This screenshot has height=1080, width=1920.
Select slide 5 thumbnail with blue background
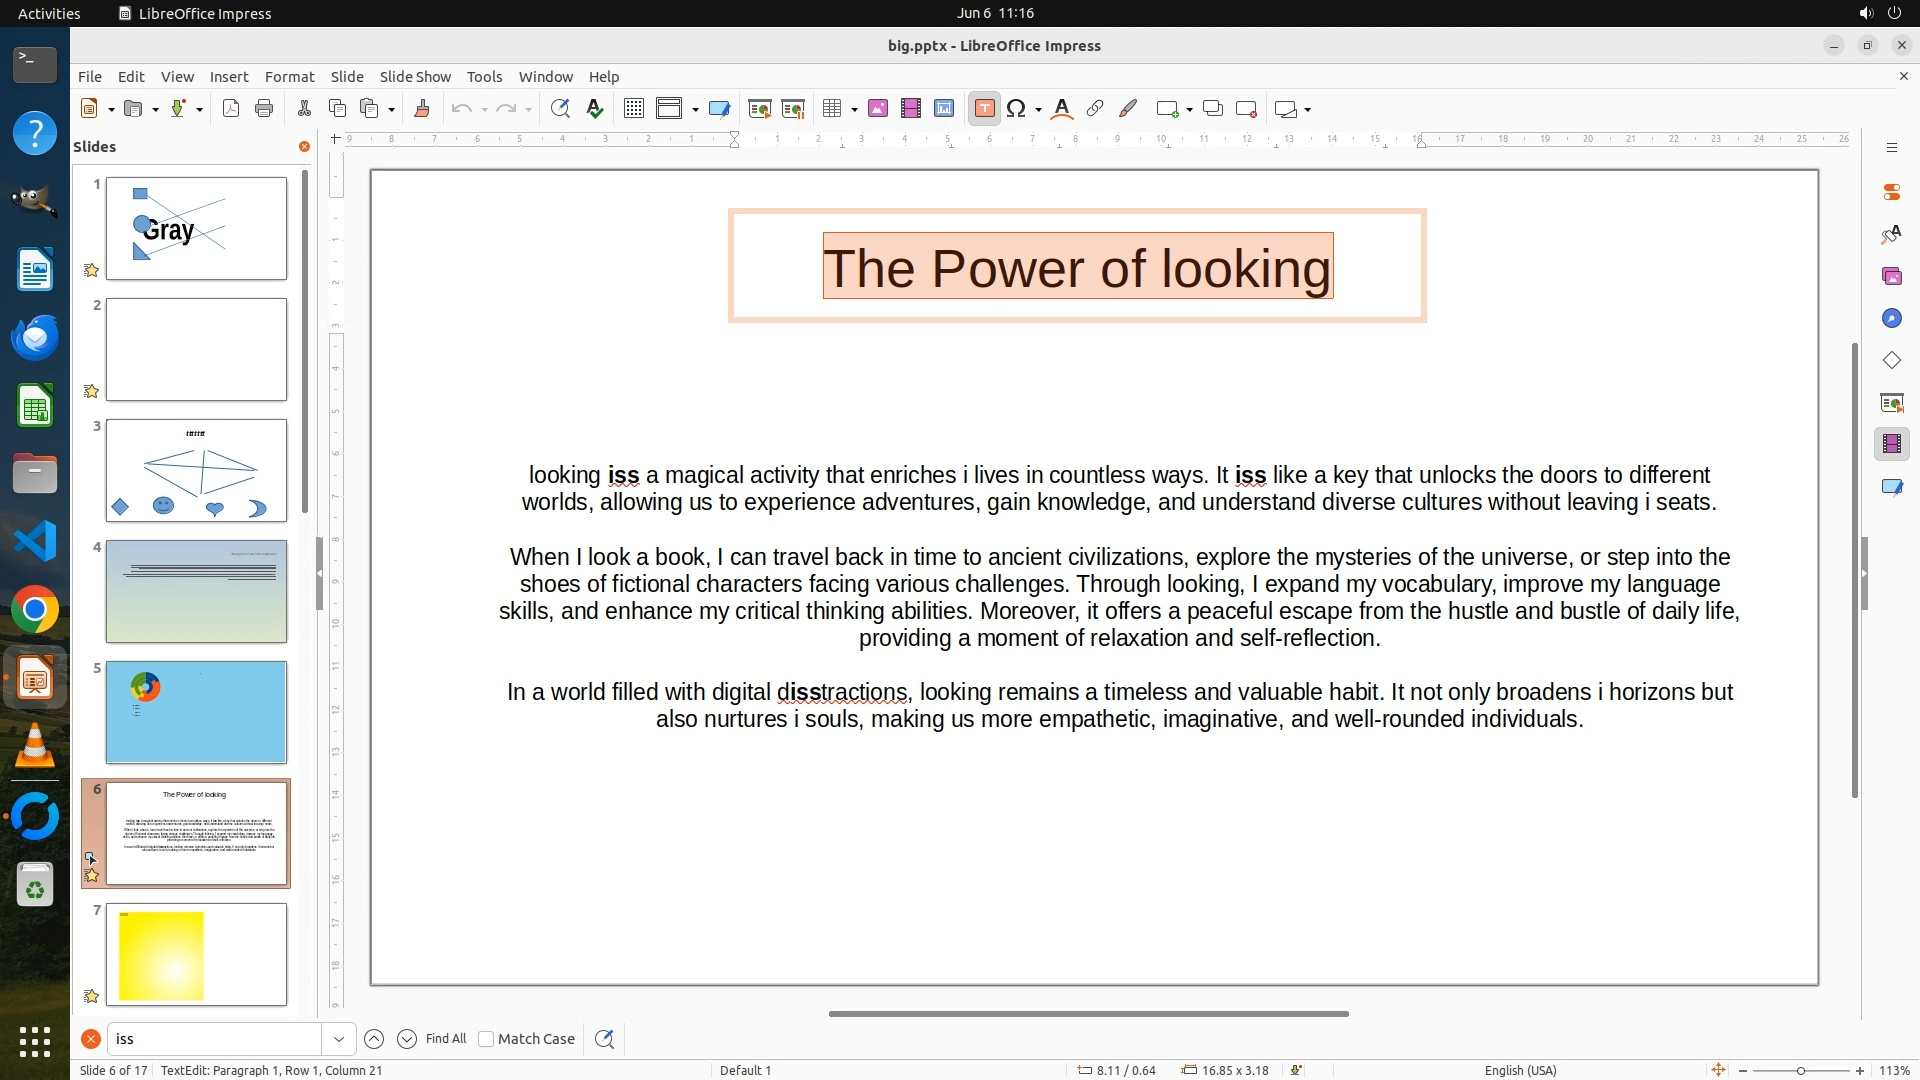click(x=196, y=712)
